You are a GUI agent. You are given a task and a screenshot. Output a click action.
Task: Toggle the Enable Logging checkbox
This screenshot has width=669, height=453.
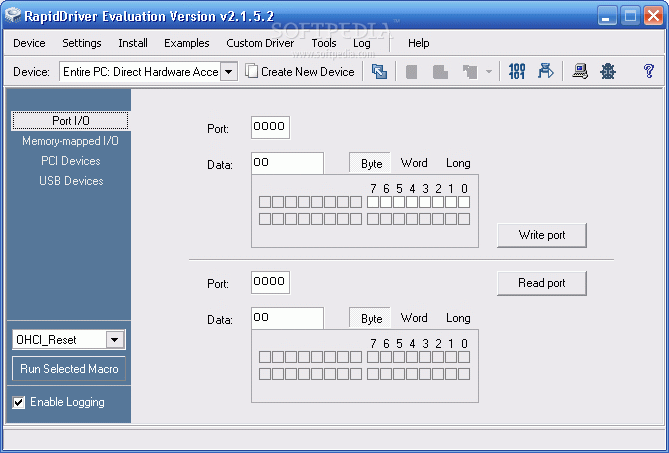[x=18, y=402]
